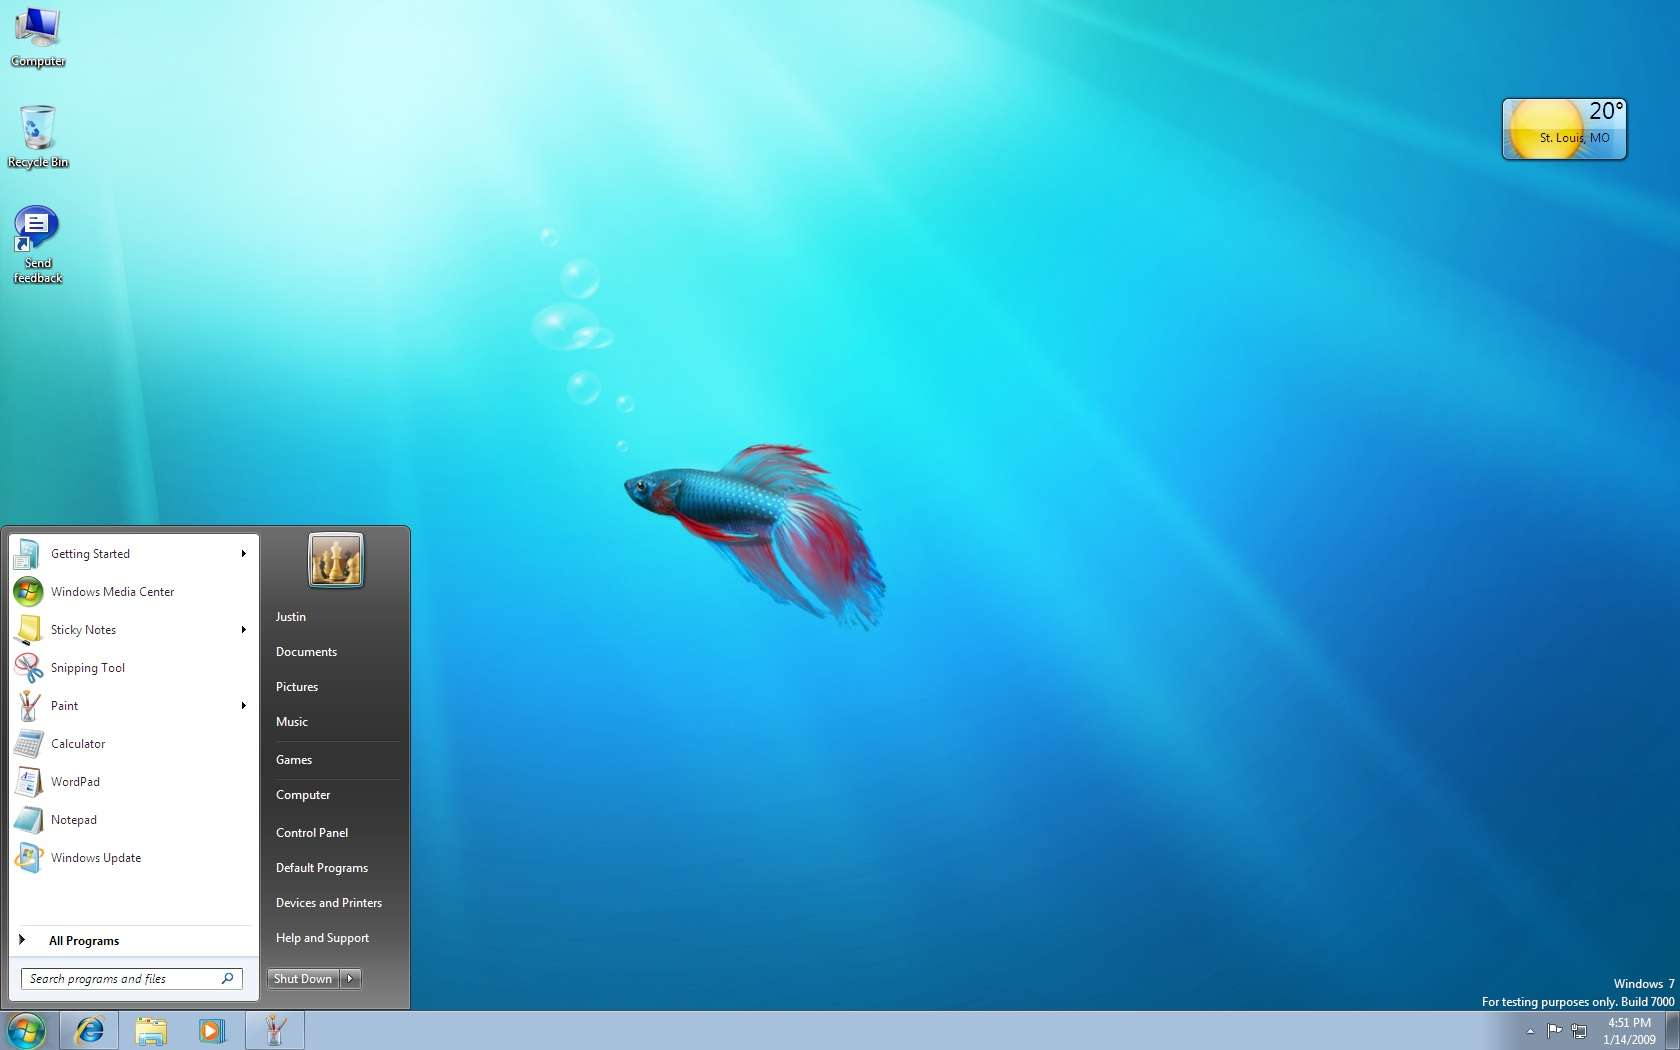Open Documents from the Start menu
1680x1050 pixels.
coord(306,652)
